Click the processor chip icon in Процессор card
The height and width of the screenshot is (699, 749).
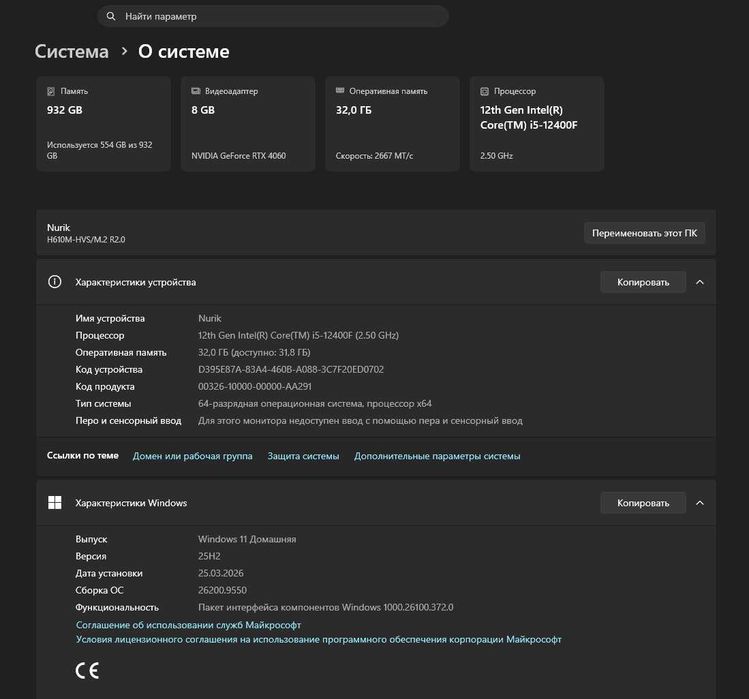484,91
